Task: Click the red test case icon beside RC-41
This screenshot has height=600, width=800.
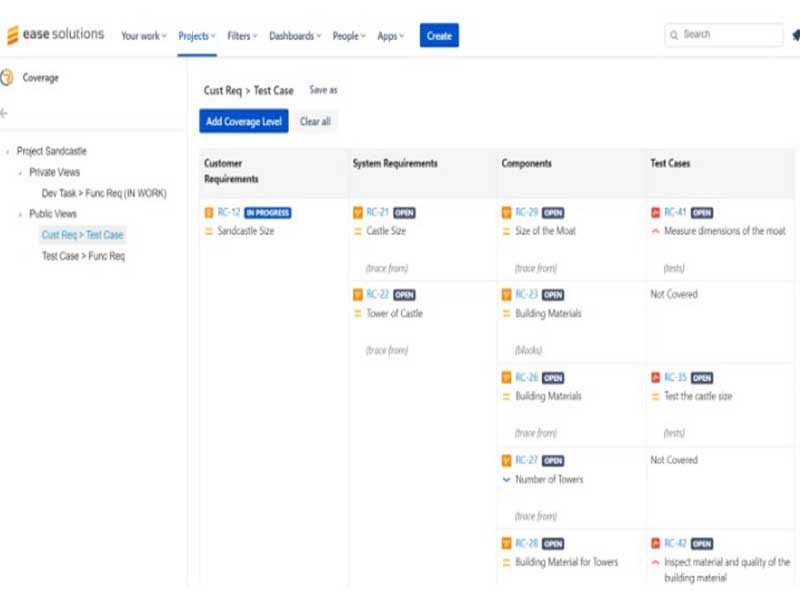Action: (656, 212)
